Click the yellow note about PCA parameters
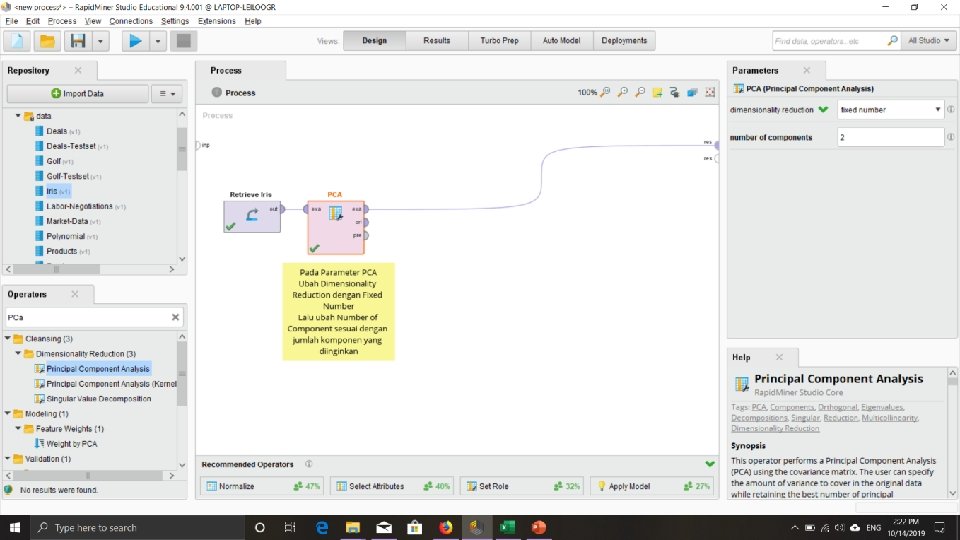 pos(339,312)
